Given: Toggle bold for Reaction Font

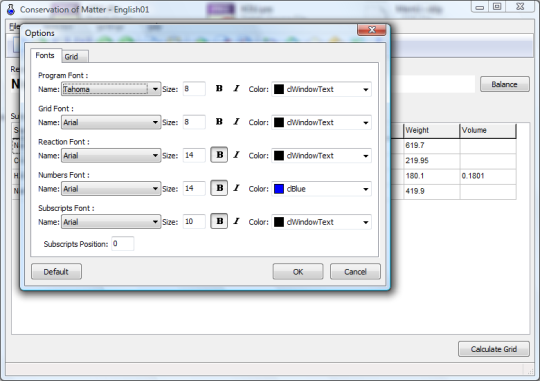Looking at the screenshot, I should pyautogui.click(x=219, y=155).
